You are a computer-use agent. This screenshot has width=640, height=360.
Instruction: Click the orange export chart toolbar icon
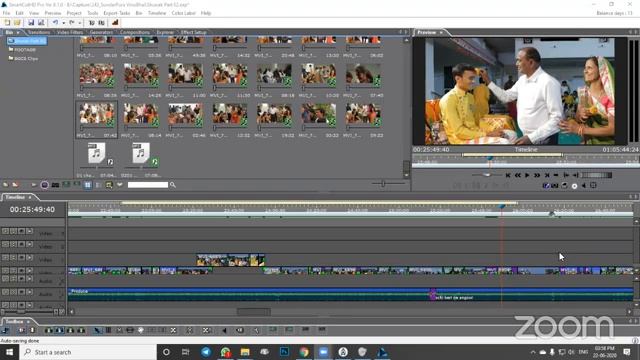[115, 23]
